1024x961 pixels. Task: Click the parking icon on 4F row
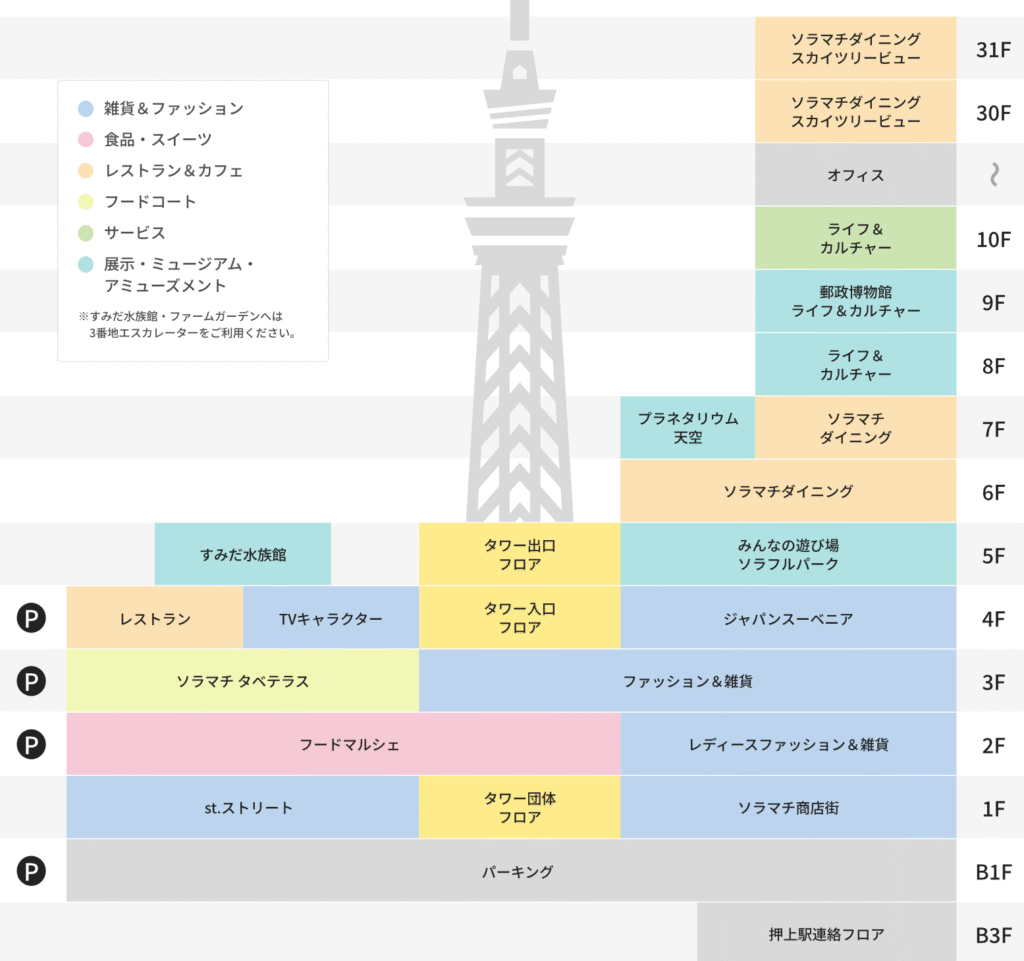(x=32, y=619)
